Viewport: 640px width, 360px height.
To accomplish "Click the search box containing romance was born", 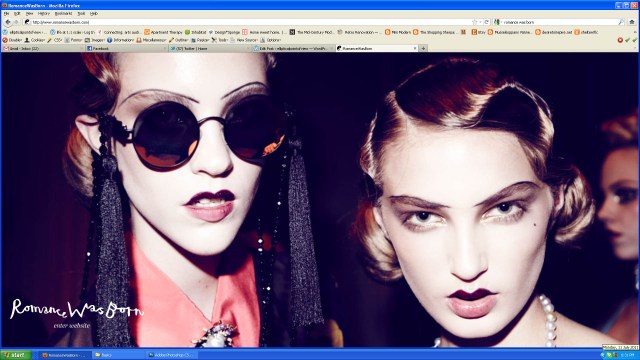I will 559,22.
